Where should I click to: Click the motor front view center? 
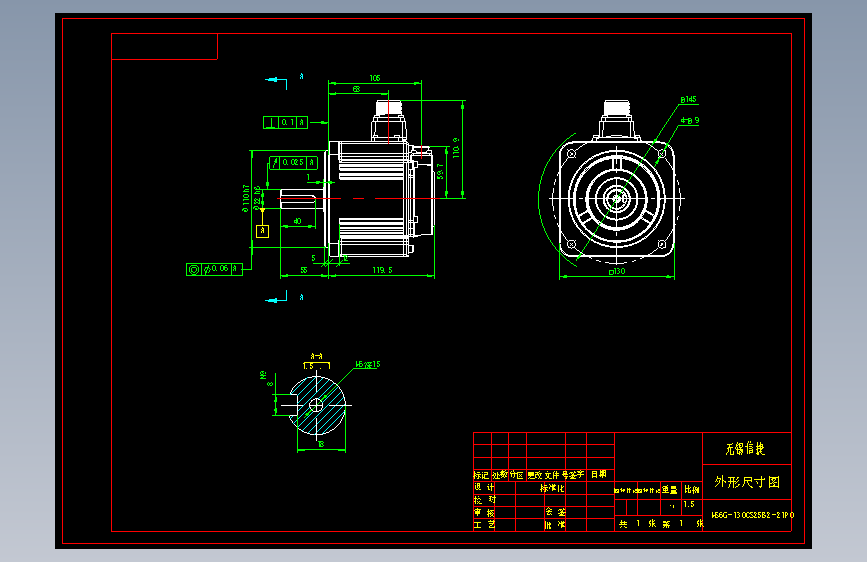click(617, 198)
